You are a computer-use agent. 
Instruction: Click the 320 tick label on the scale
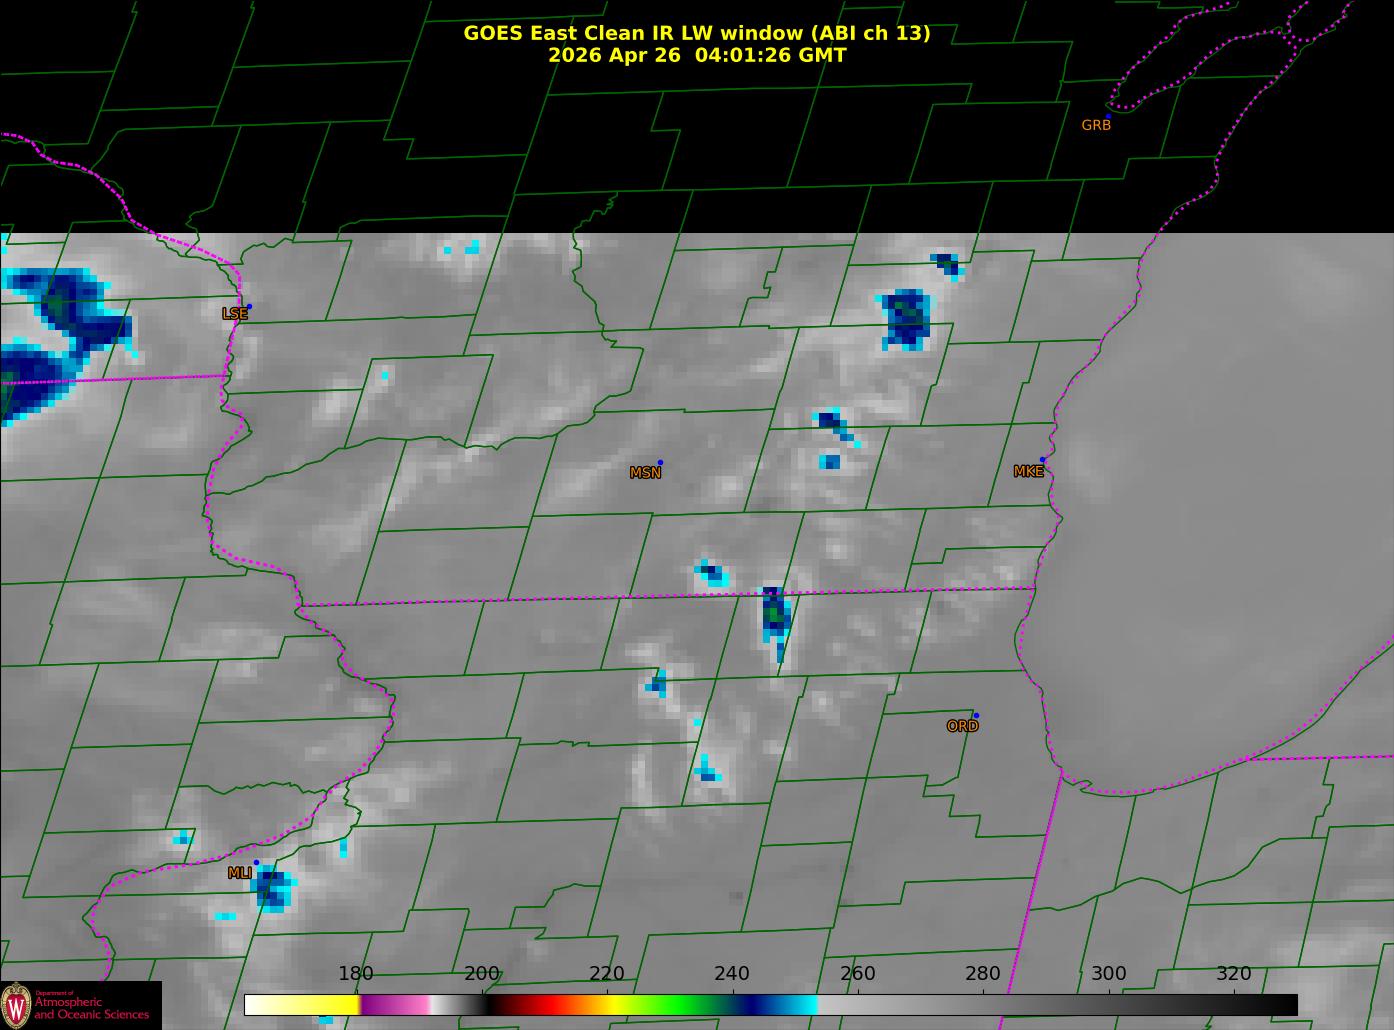tap(1234, 973)
